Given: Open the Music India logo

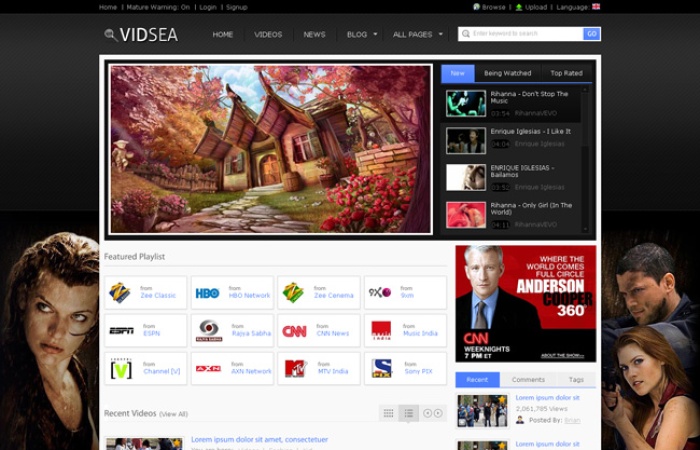Looking at the screenshot, I should (x=381, y=331).
